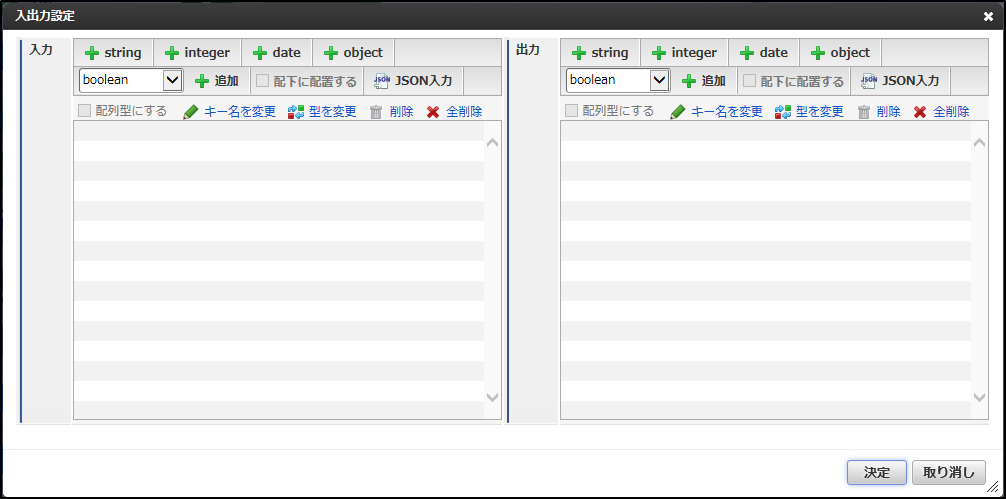This screenshot has width=1006, height=499.
Task: Click the 追加 button in the 出力 panel
Action: coord(704,81)
